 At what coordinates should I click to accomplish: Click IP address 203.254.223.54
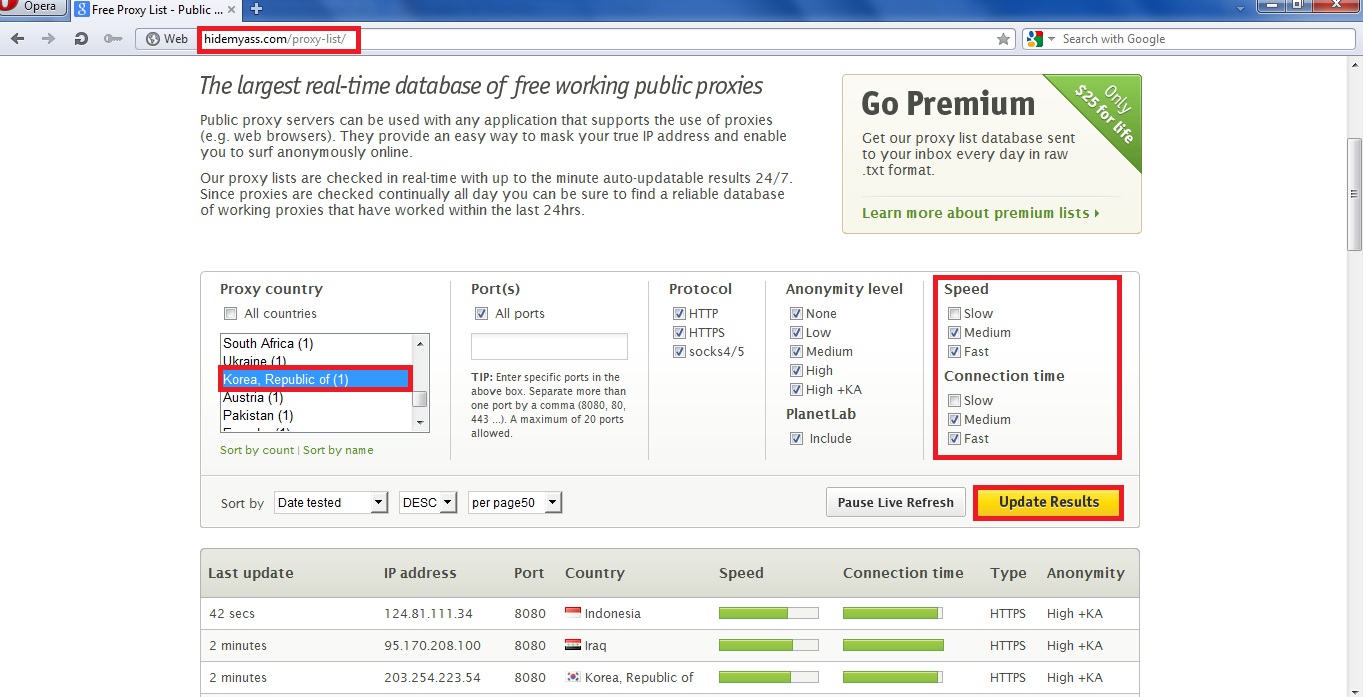click(432, 677)
